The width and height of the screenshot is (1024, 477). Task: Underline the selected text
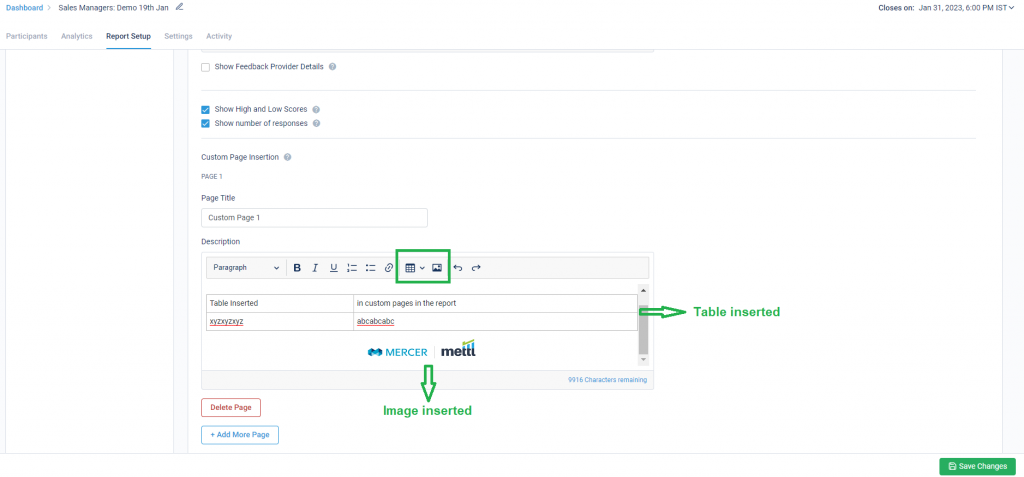(x=333, y=268)
